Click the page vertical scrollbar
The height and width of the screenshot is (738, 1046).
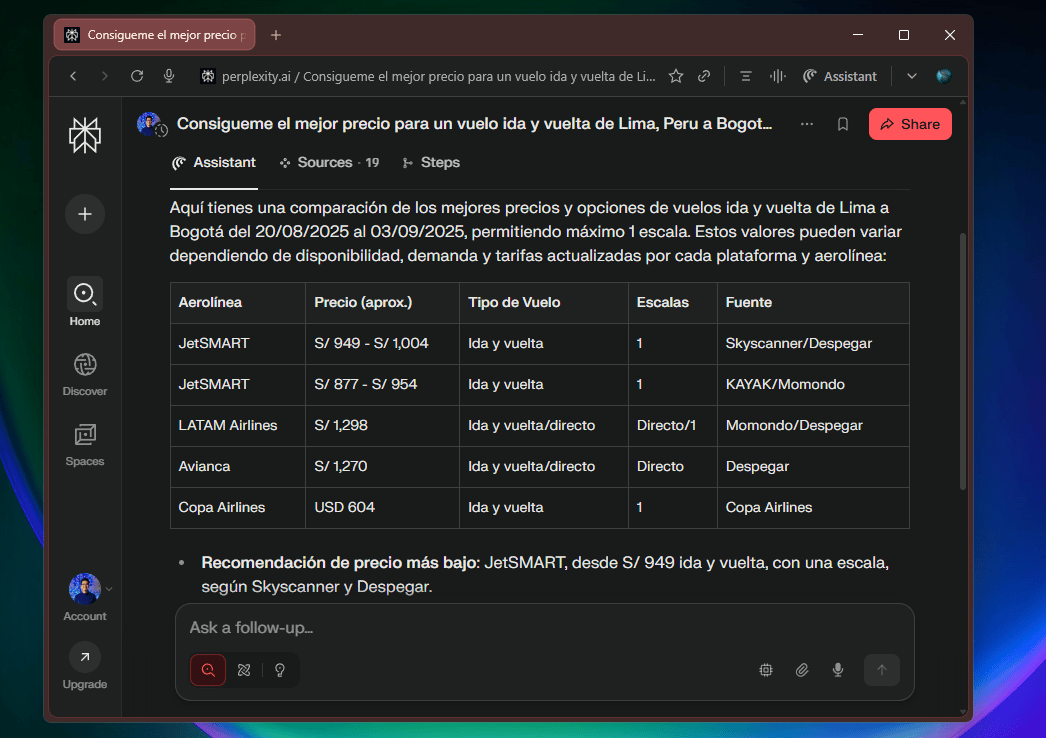[x=963, y=361]
